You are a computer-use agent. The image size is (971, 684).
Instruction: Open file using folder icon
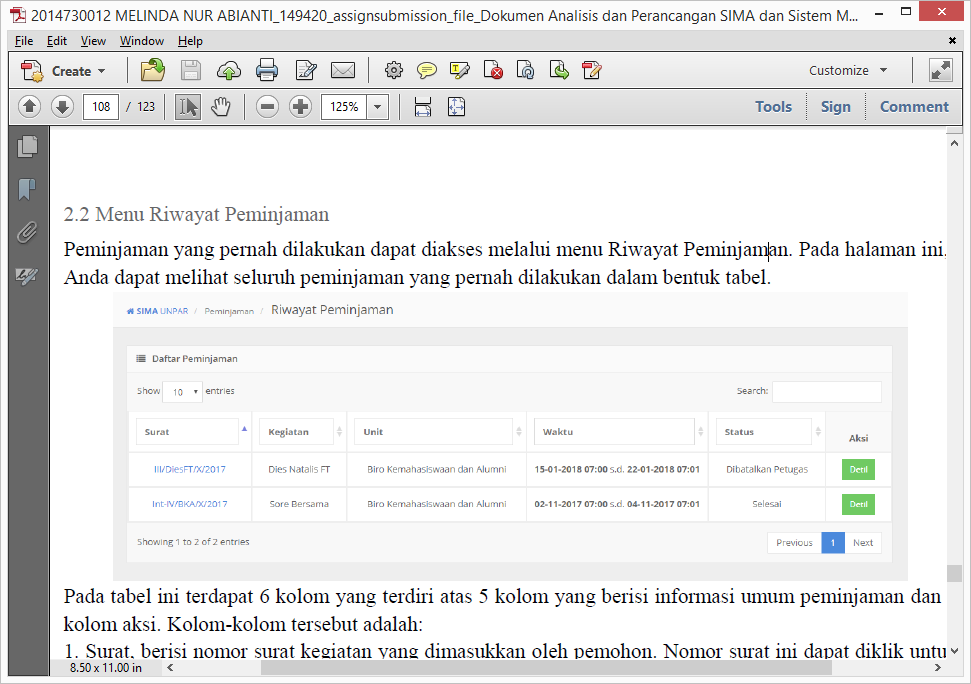click(153, 71)
